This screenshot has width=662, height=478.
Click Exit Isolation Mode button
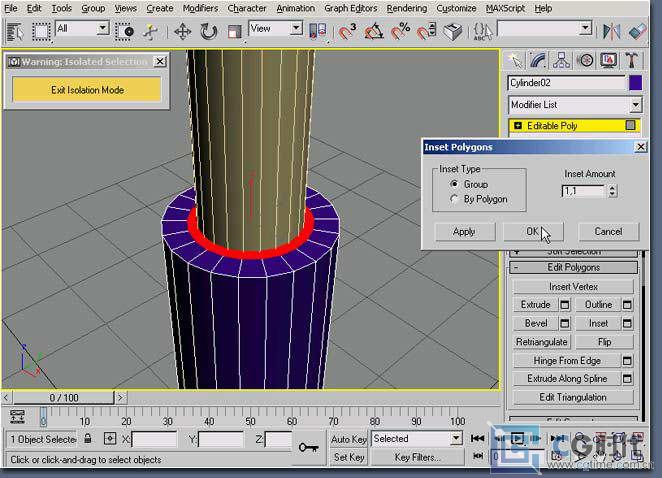click(x=87, y=90)
